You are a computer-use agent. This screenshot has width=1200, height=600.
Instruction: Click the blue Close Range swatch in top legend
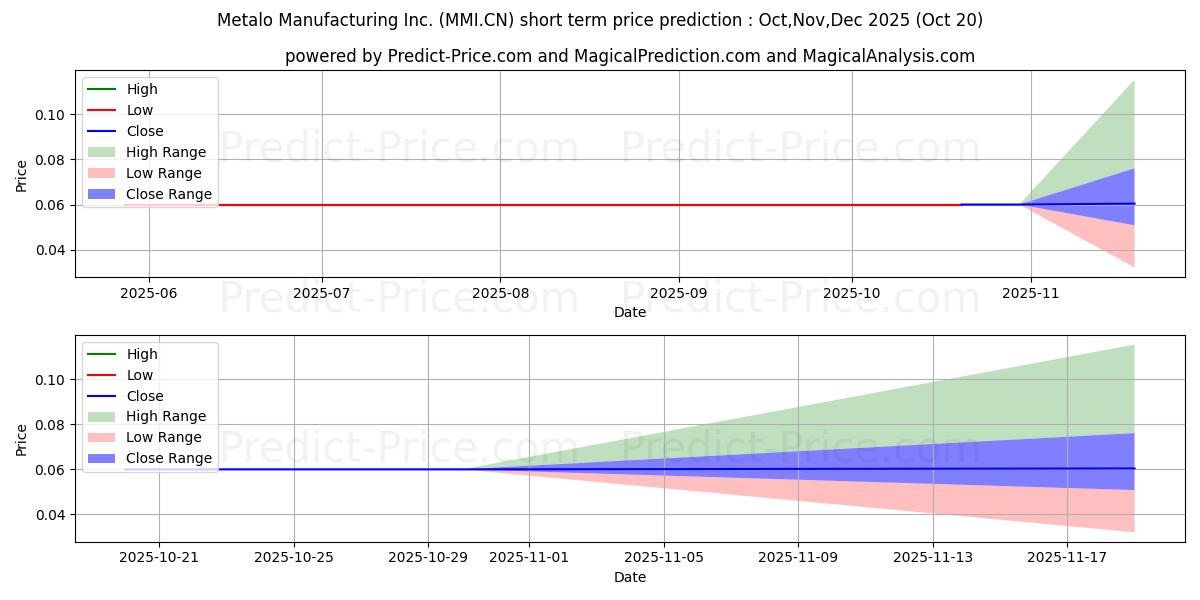coord(102,194)
